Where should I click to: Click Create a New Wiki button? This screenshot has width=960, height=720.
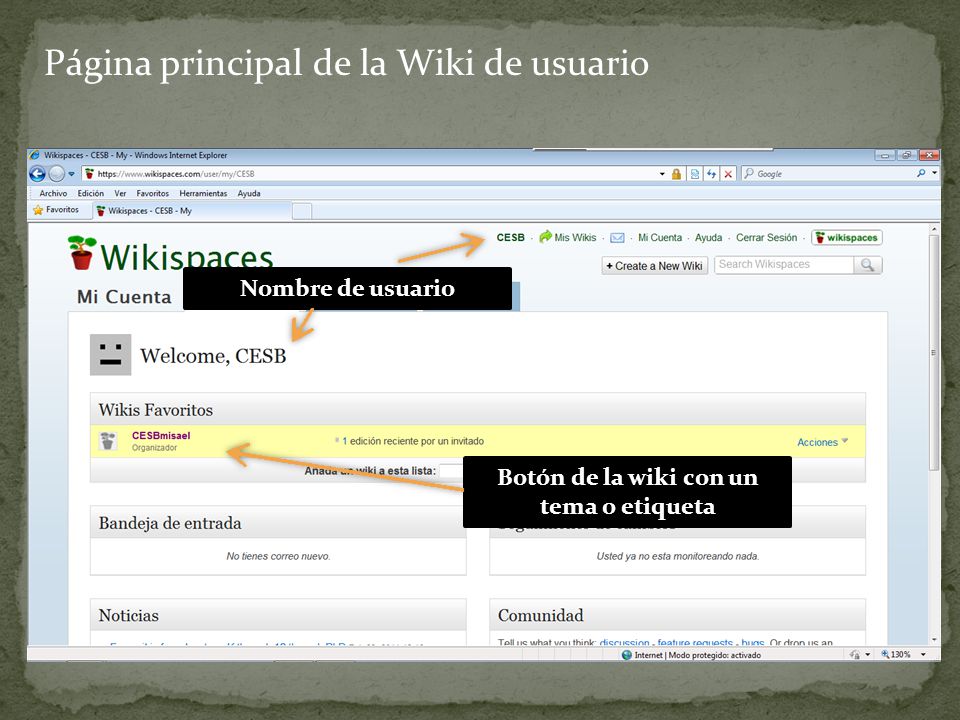point(654,266)
